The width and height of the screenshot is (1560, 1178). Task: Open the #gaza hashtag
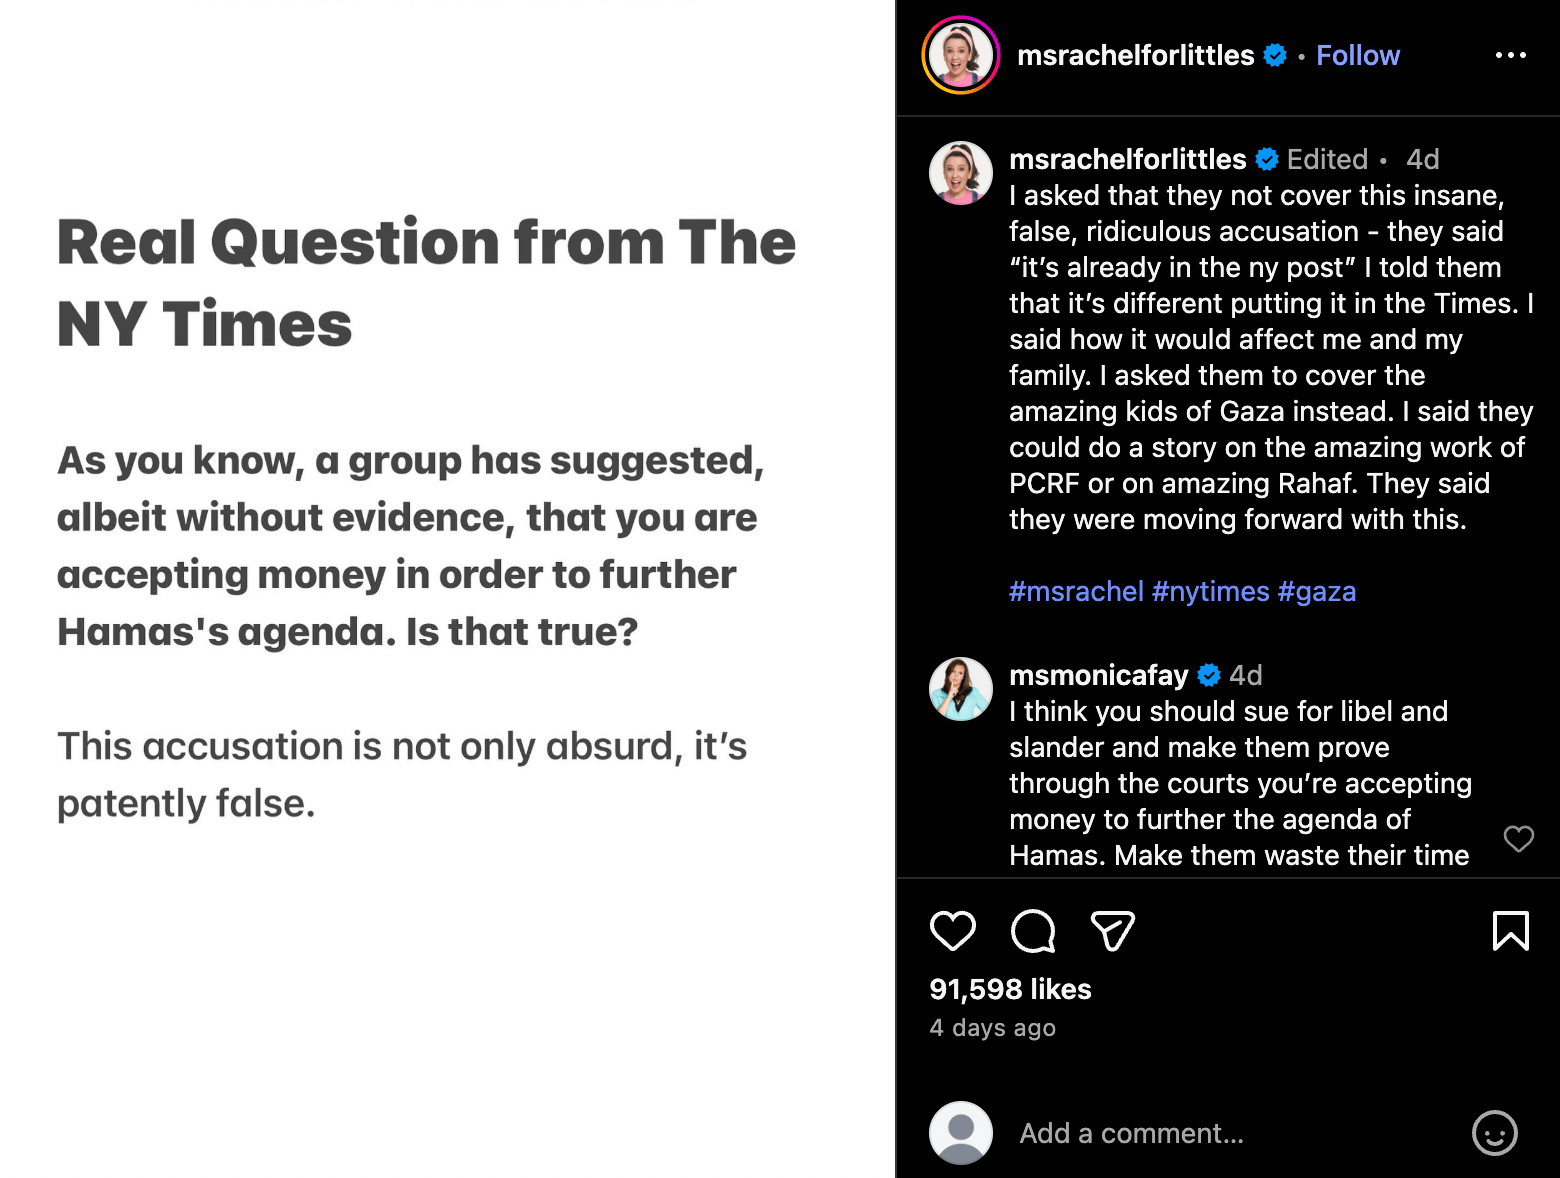[1319, 591]
